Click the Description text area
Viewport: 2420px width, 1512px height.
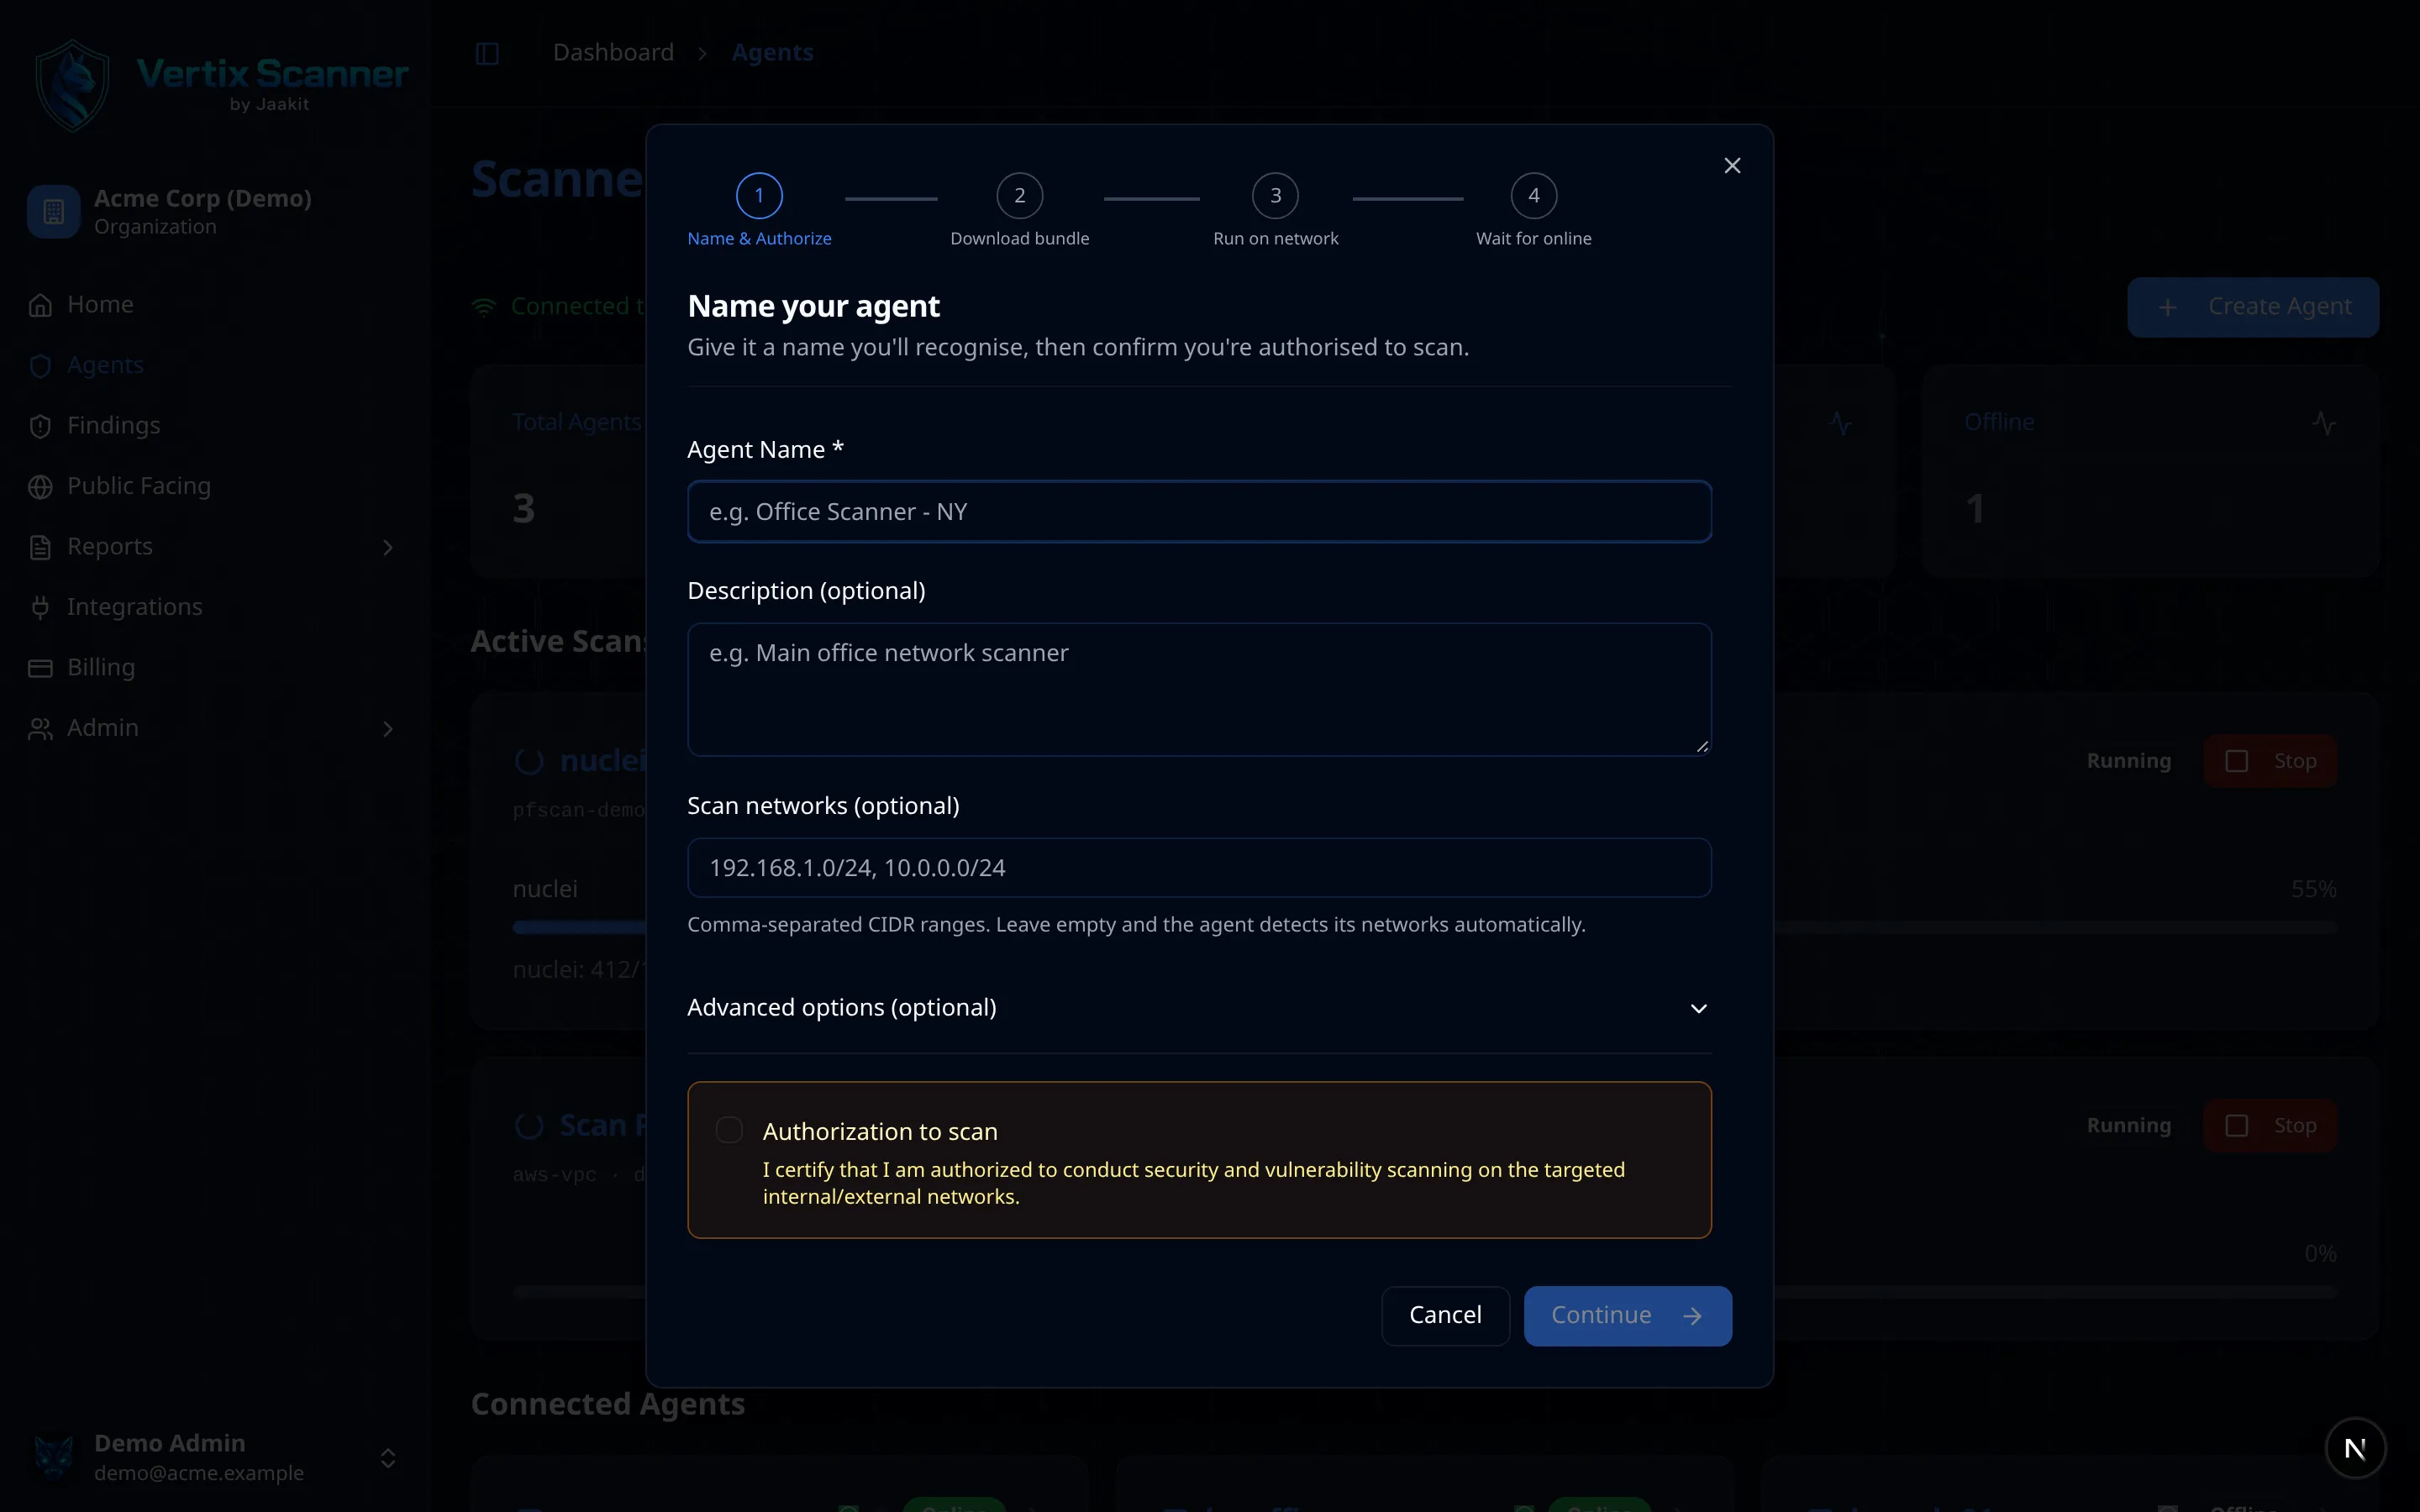pos(1199,689)
